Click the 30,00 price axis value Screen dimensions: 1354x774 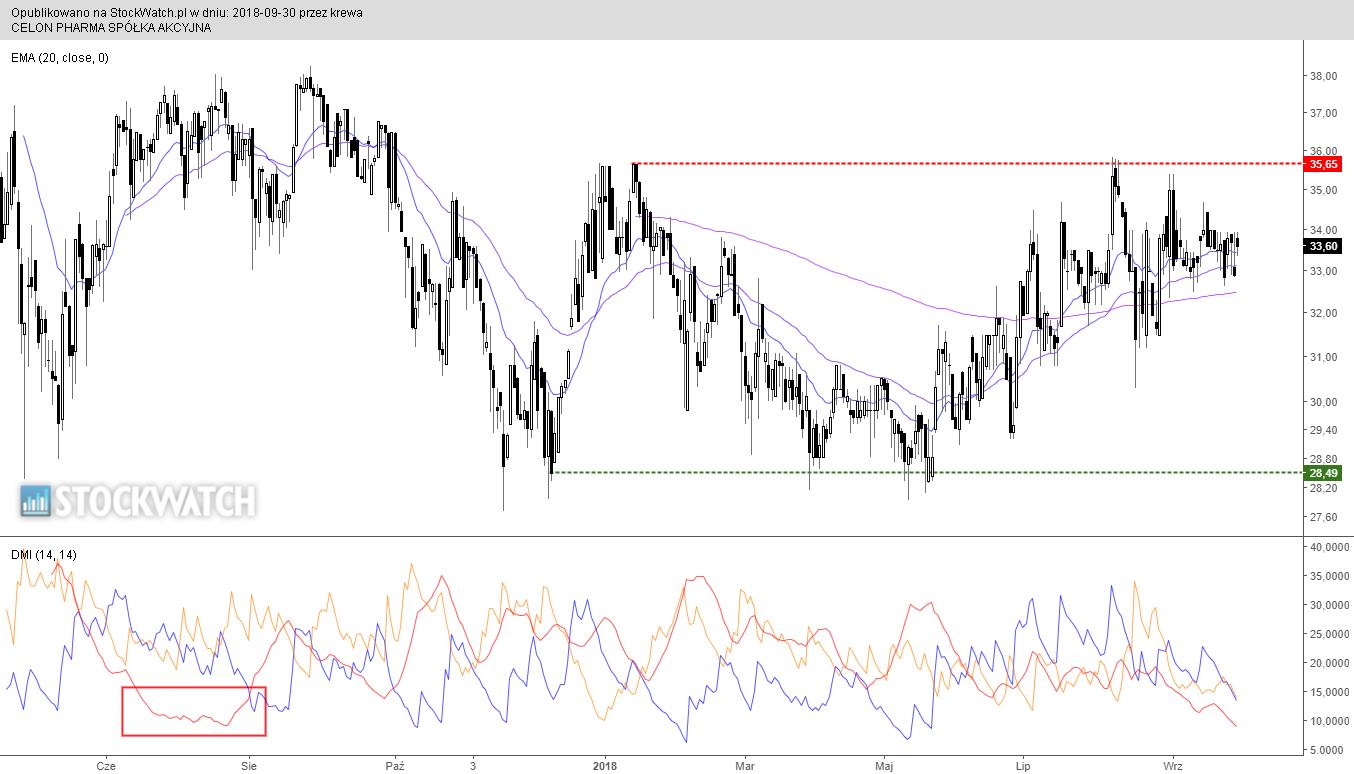[x=1323, y=402]
